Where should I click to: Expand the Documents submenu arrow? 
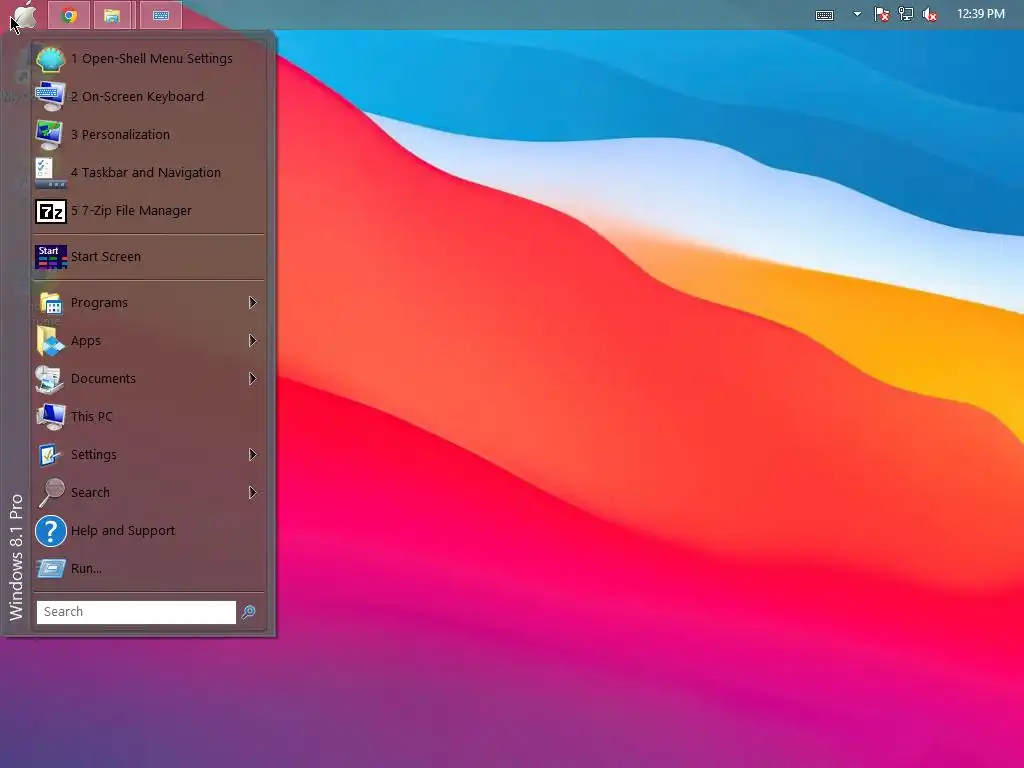coord(253,379)
